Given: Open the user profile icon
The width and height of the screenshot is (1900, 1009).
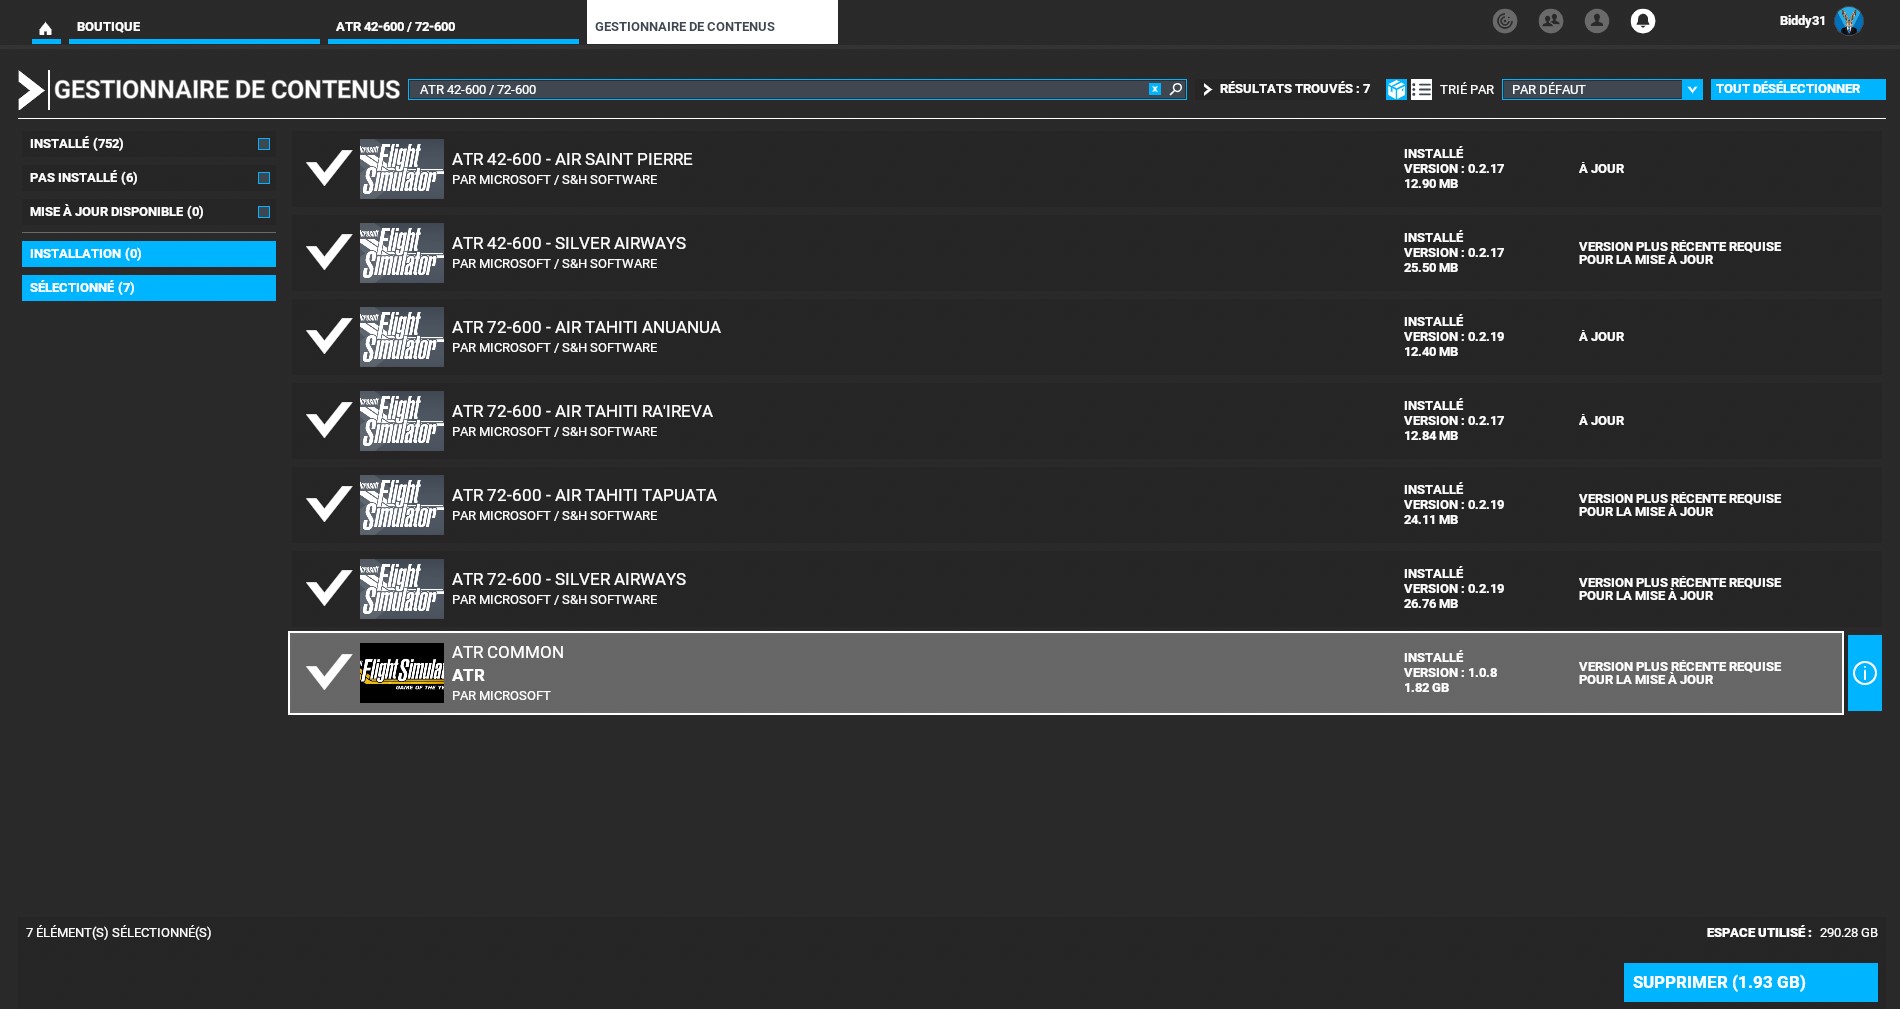Looking at the screenshot, I should point(1597,21).
